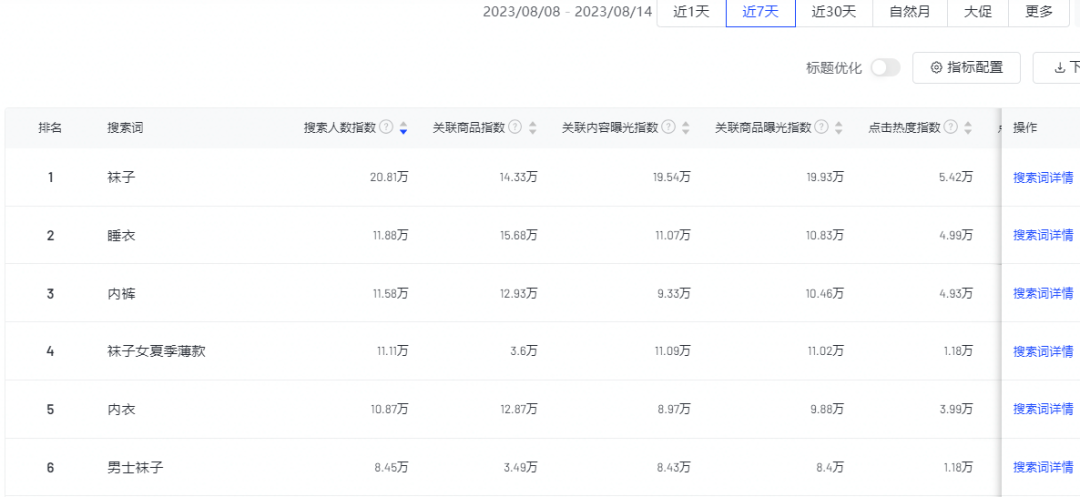Click help icon next to 关联内容曝光指数
The image size is (1080, 497).
tap(668, 128)
